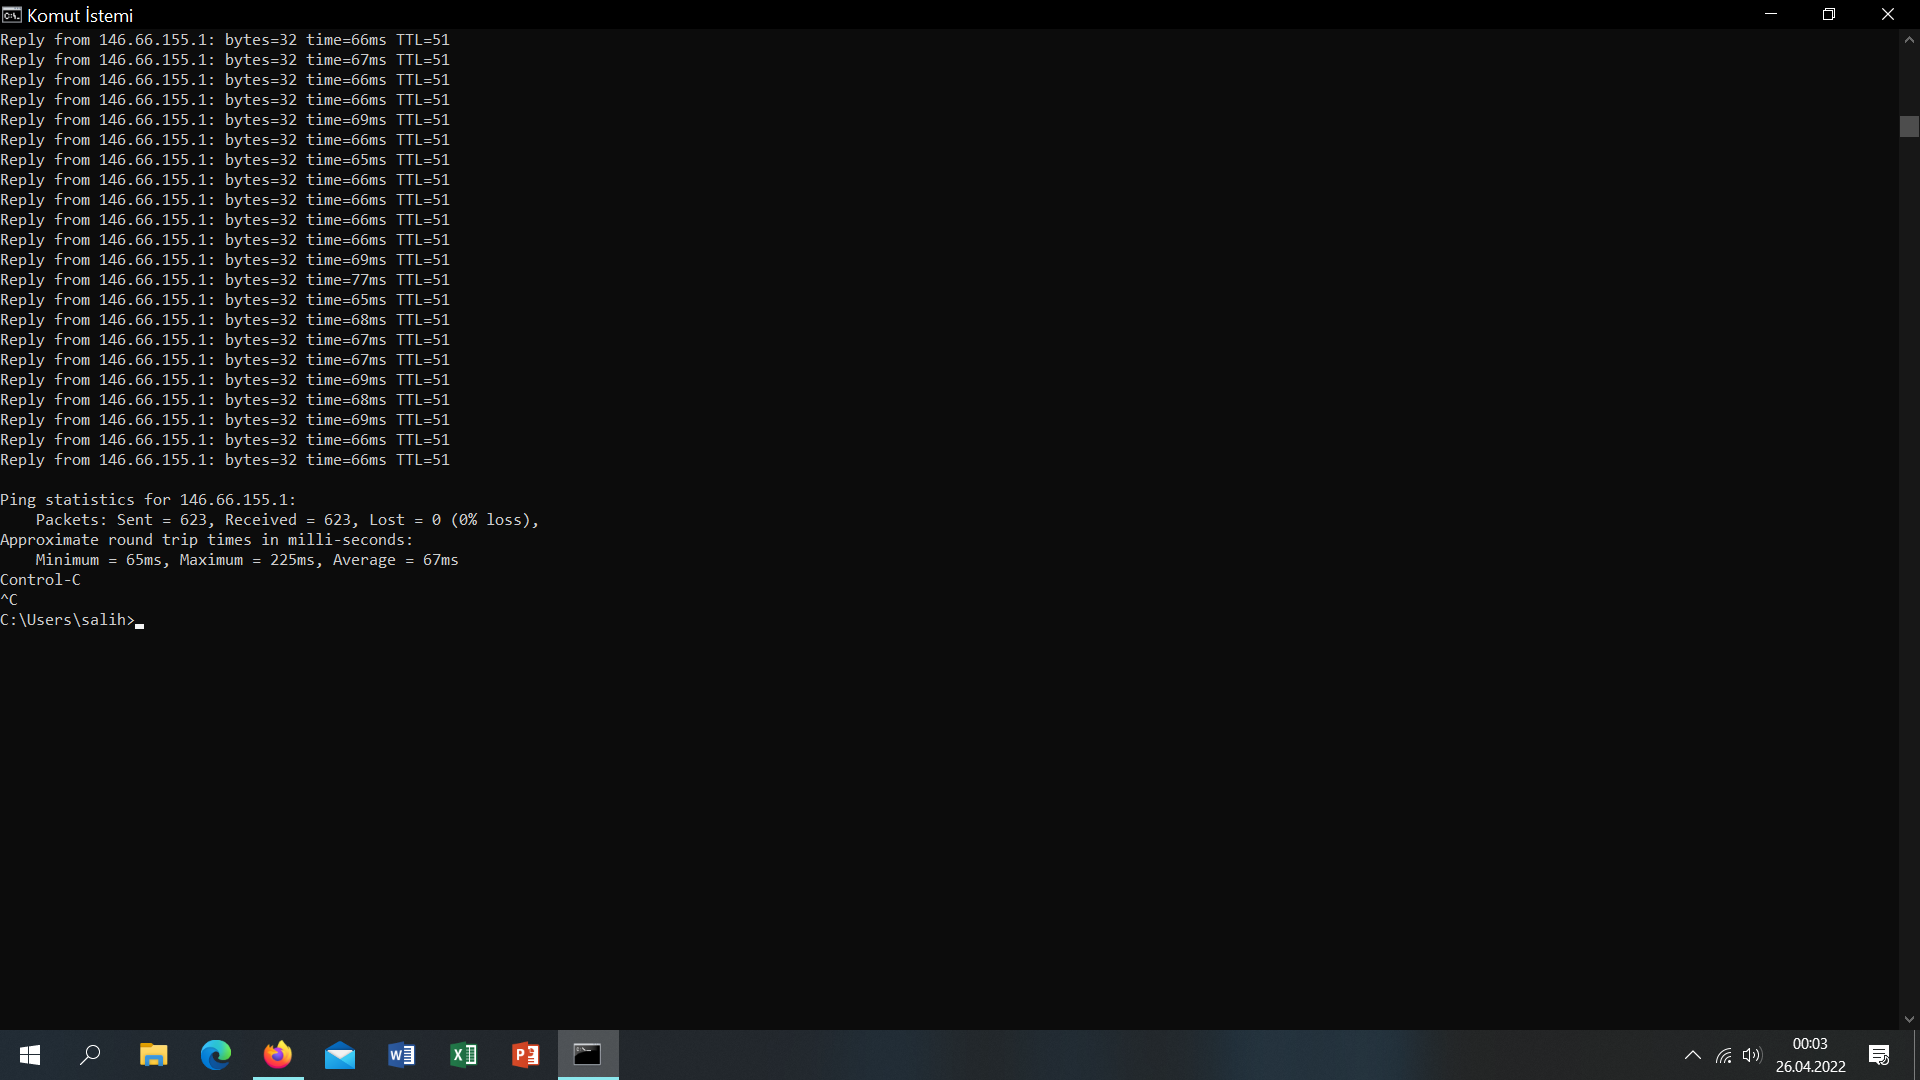Open the Windows Start menu
The image size is (1920, 1080).
pos(30,1055)
